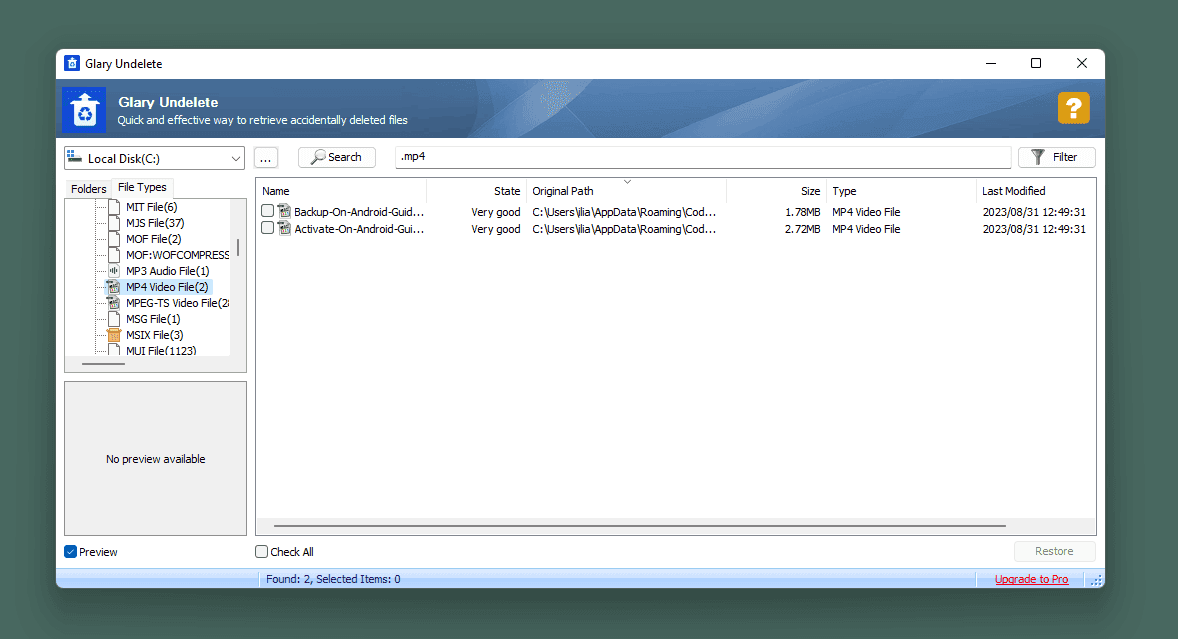Click the Glary Undelete title bar app icon
The height and width of the screenshot is (639, 1178).
72,63
